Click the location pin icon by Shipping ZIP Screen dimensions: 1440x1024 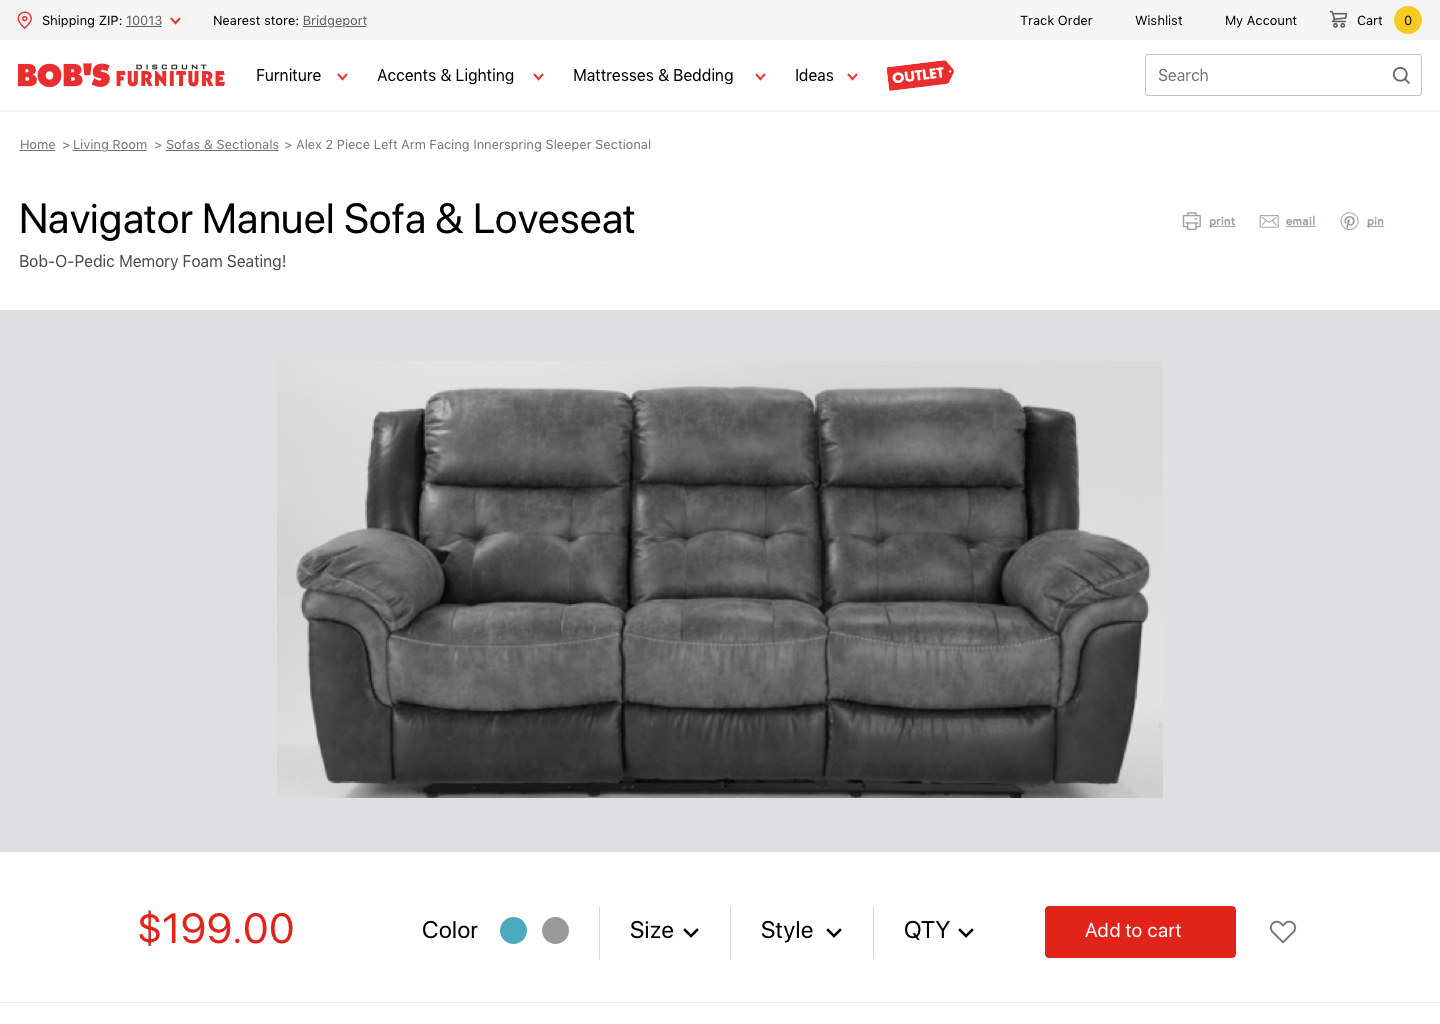click(25, 20)
